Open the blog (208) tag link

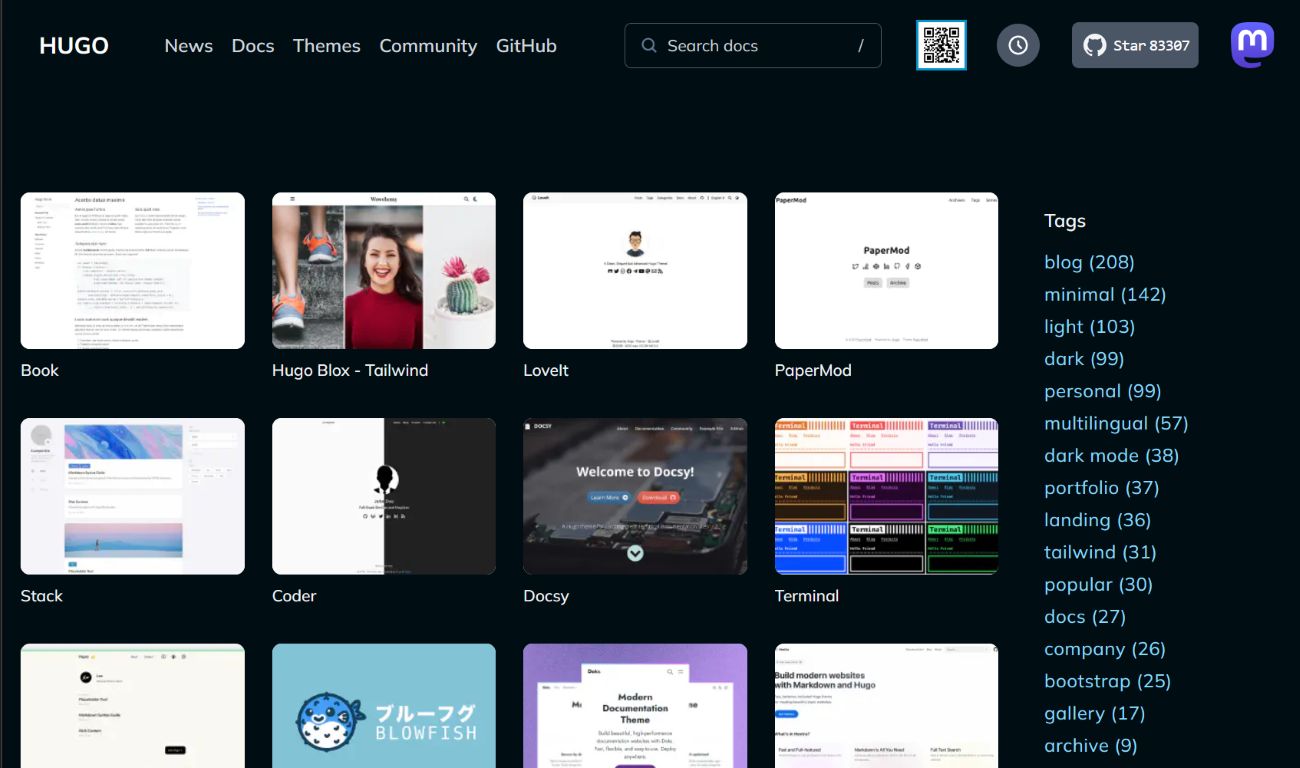tap(1089, 261)
